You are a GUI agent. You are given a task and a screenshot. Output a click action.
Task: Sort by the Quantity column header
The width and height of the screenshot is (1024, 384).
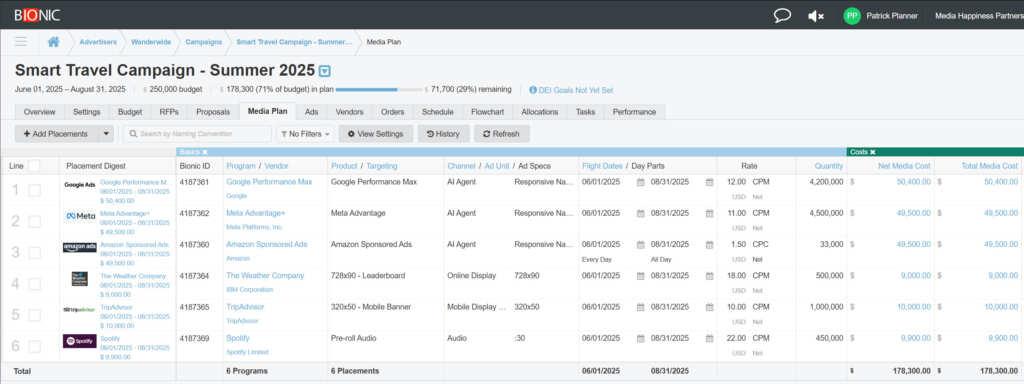pyautogui.click(x=829, y=166)
